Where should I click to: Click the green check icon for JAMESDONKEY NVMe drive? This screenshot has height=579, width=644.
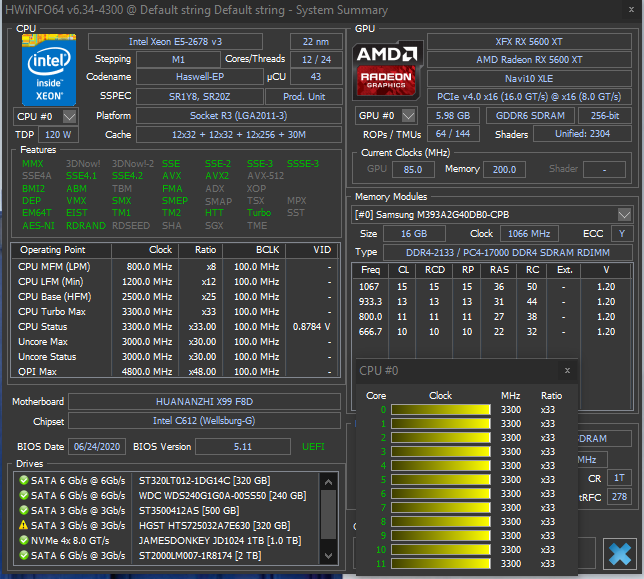[x=24, y=540]
